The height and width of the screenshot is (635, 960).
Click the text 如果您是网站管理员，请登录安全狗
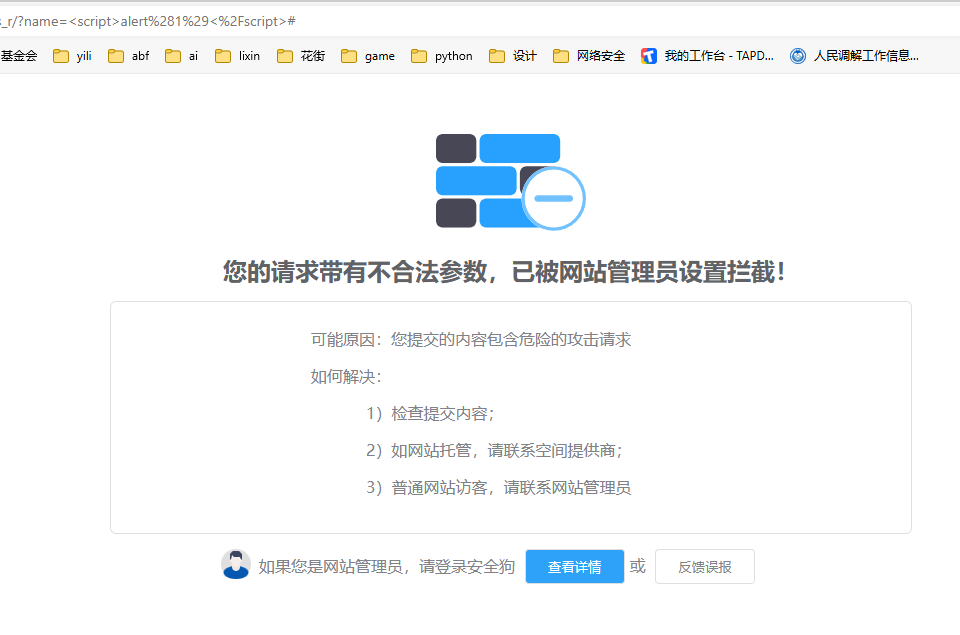(386, 566)
